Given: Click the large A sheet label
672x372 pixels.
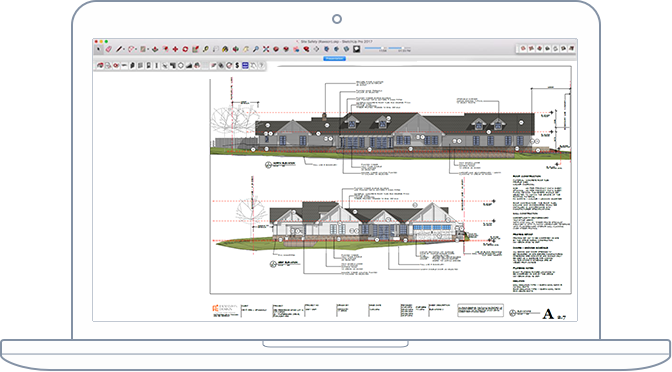Looking at the screenshot, I should [x=548, y=314].
